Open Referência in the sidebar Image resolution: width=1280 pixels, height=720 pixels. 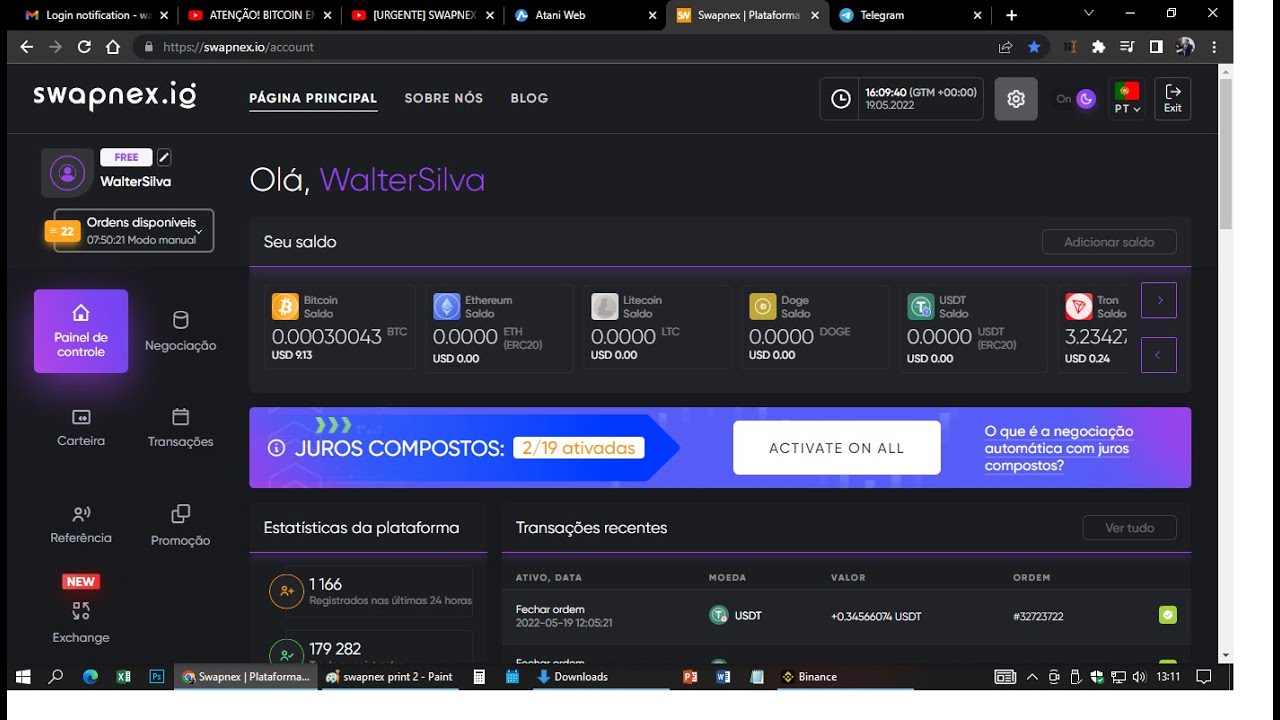pos(81,525)
